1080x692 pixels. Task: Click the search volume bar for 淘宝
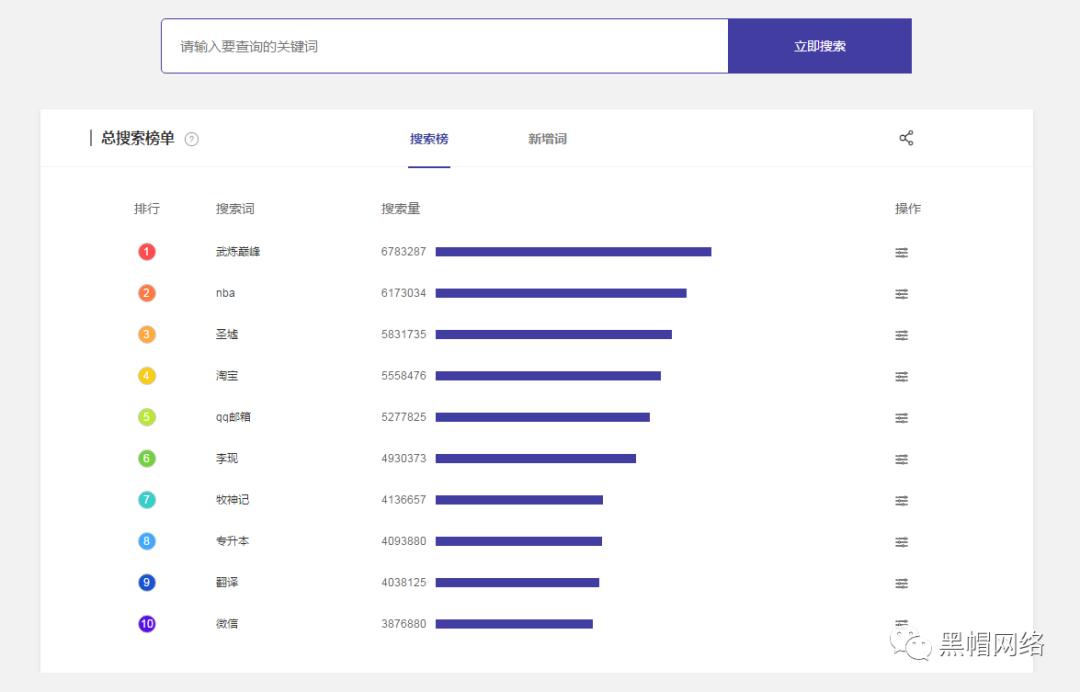[x=551, y=376]
